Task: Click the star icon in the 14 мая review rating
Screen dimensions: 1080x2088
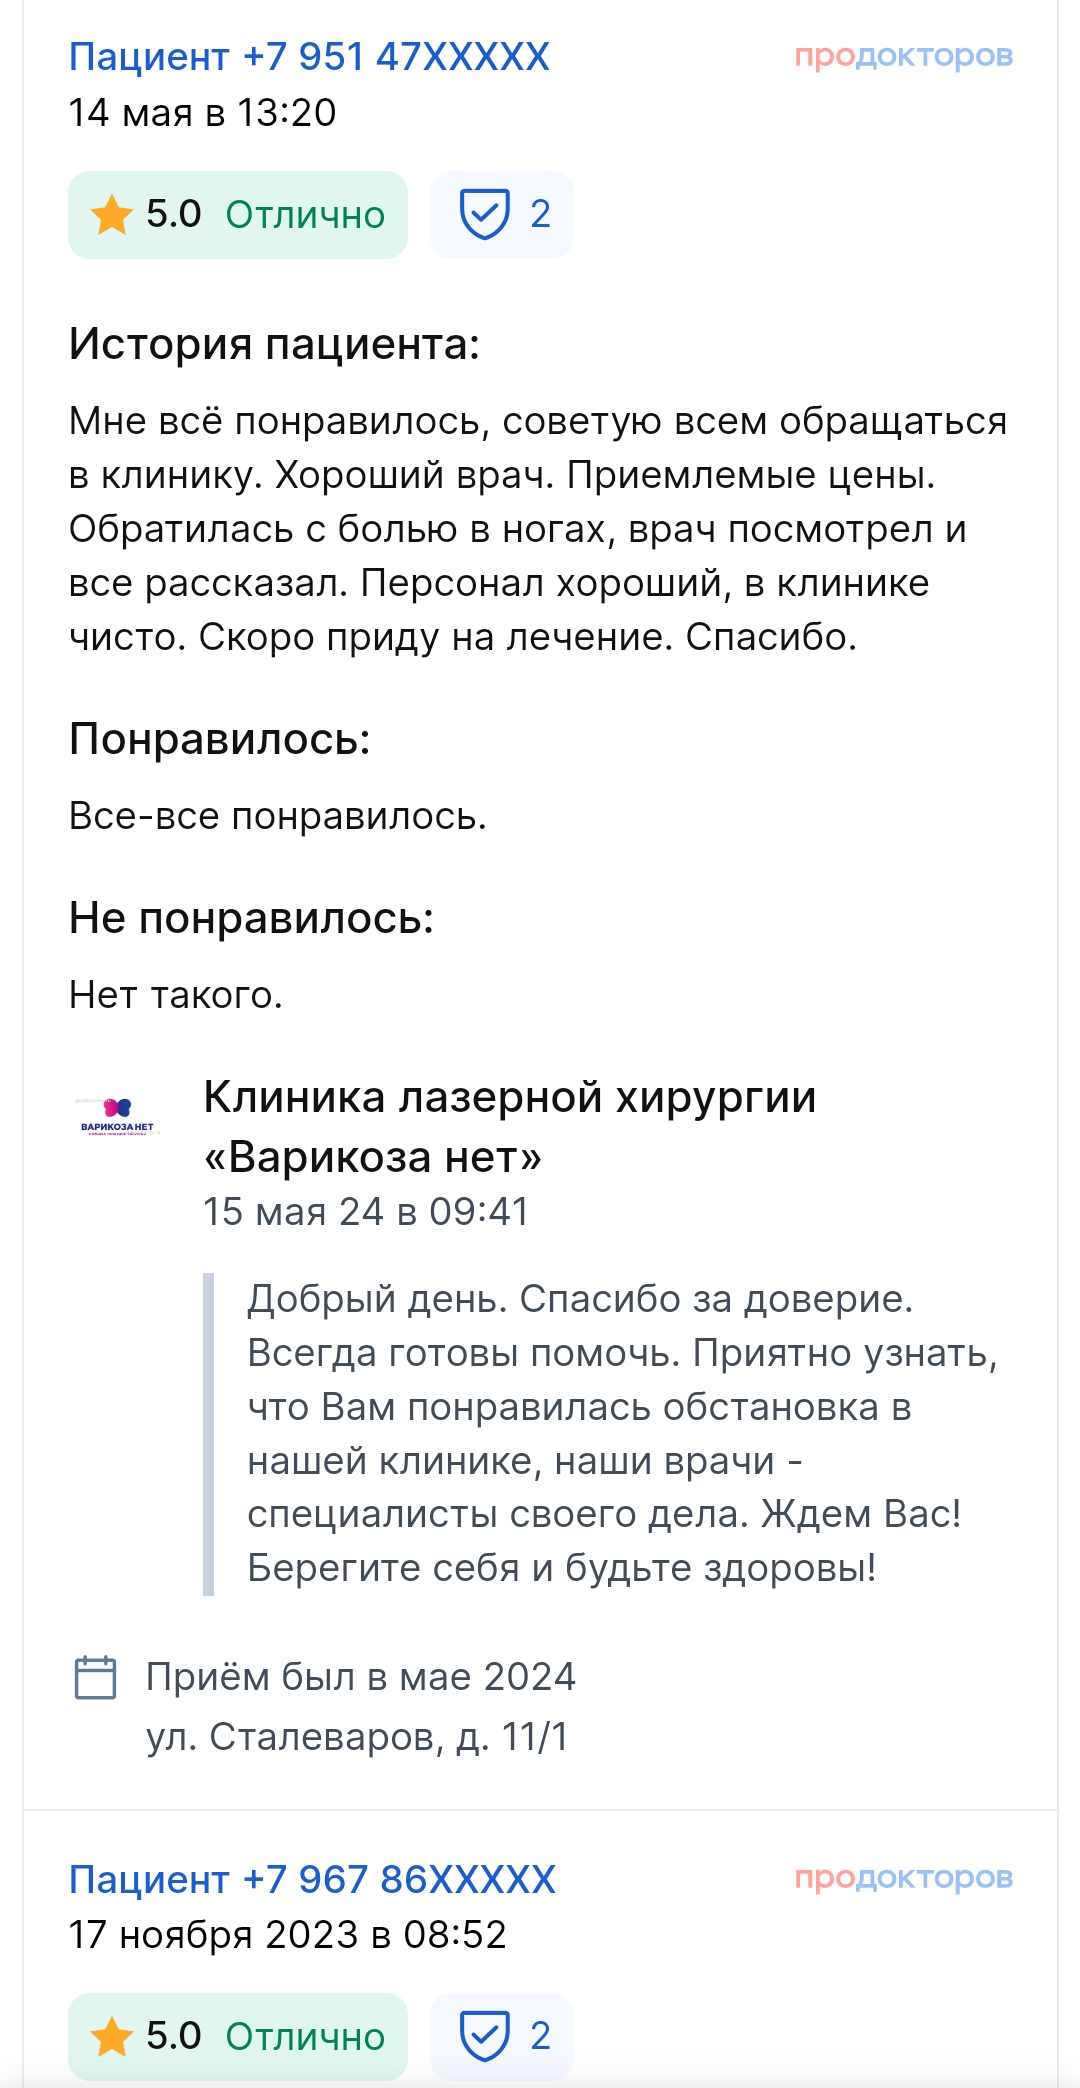Action: (111, 215)
